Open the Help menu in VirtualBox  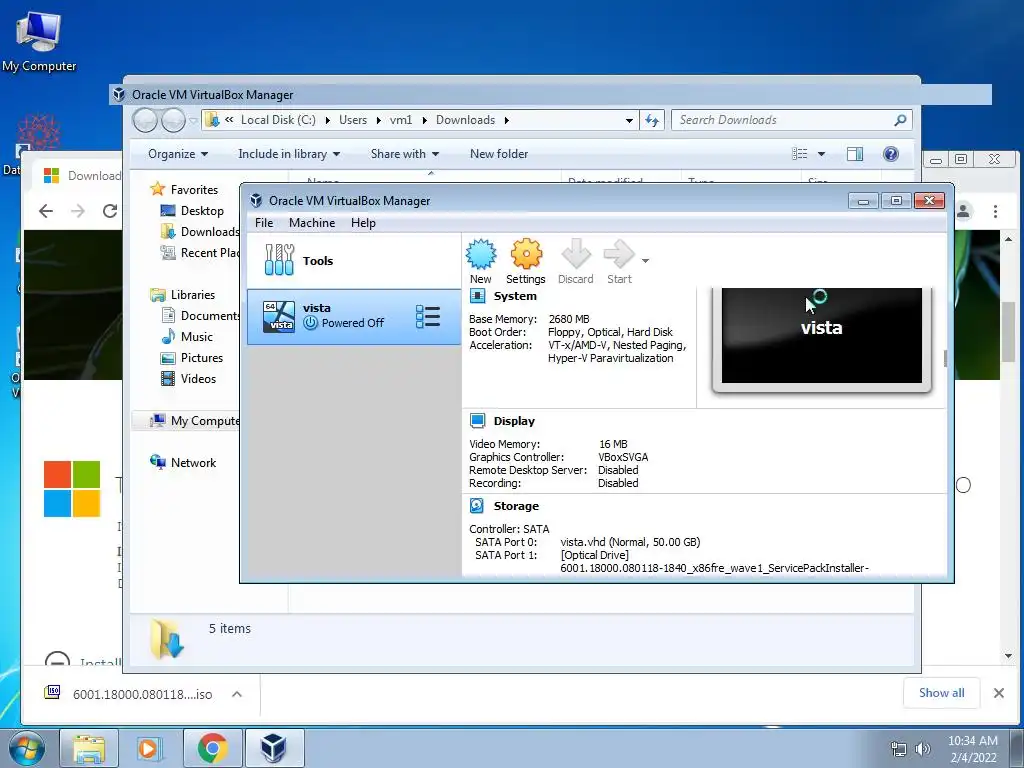363,223
